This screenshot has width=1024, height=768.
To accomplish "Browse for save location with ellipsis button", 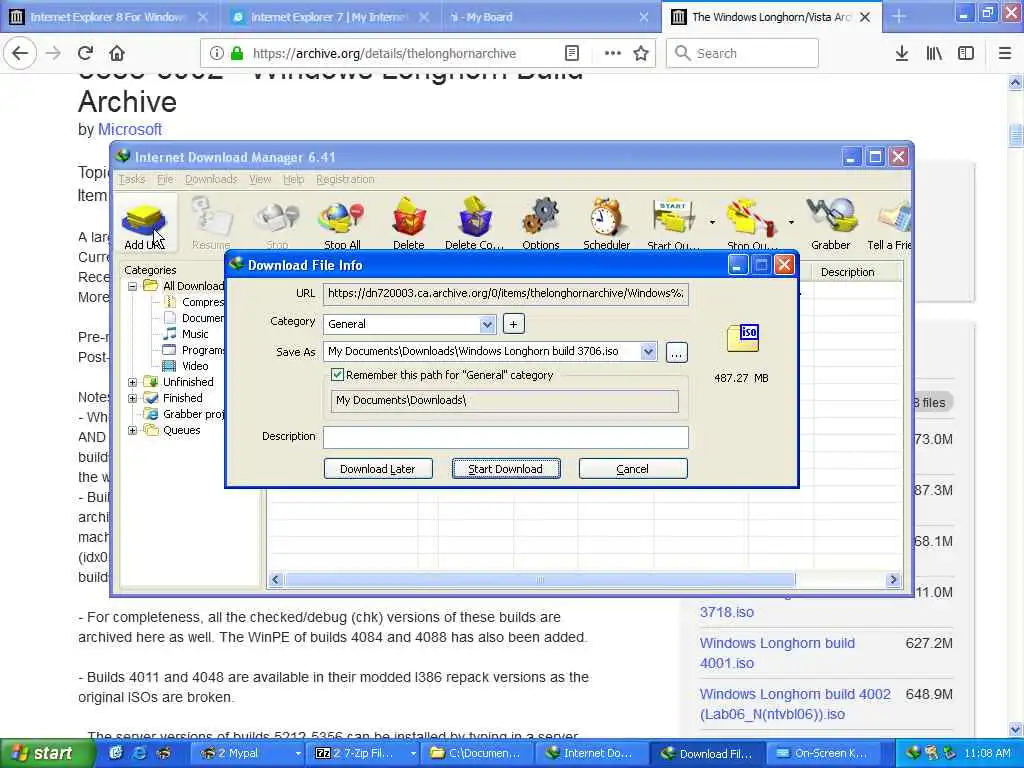I will pos(677,353).
